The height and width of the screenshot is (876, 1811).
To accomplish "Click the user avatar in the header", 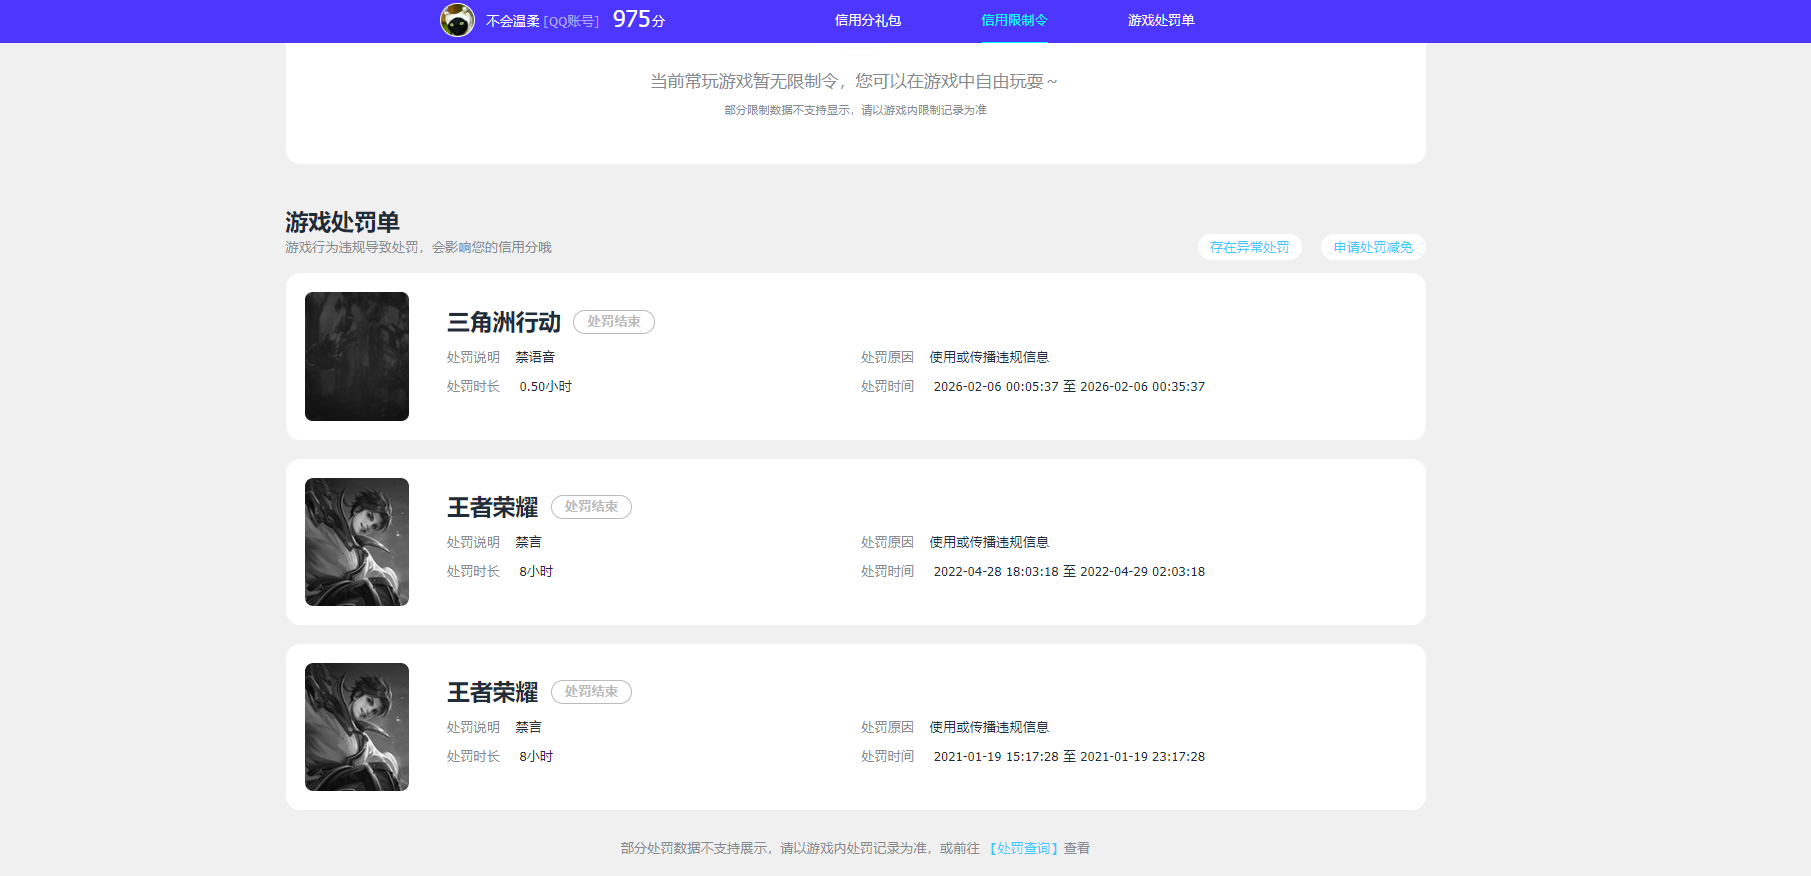I will tap(457, 20).
